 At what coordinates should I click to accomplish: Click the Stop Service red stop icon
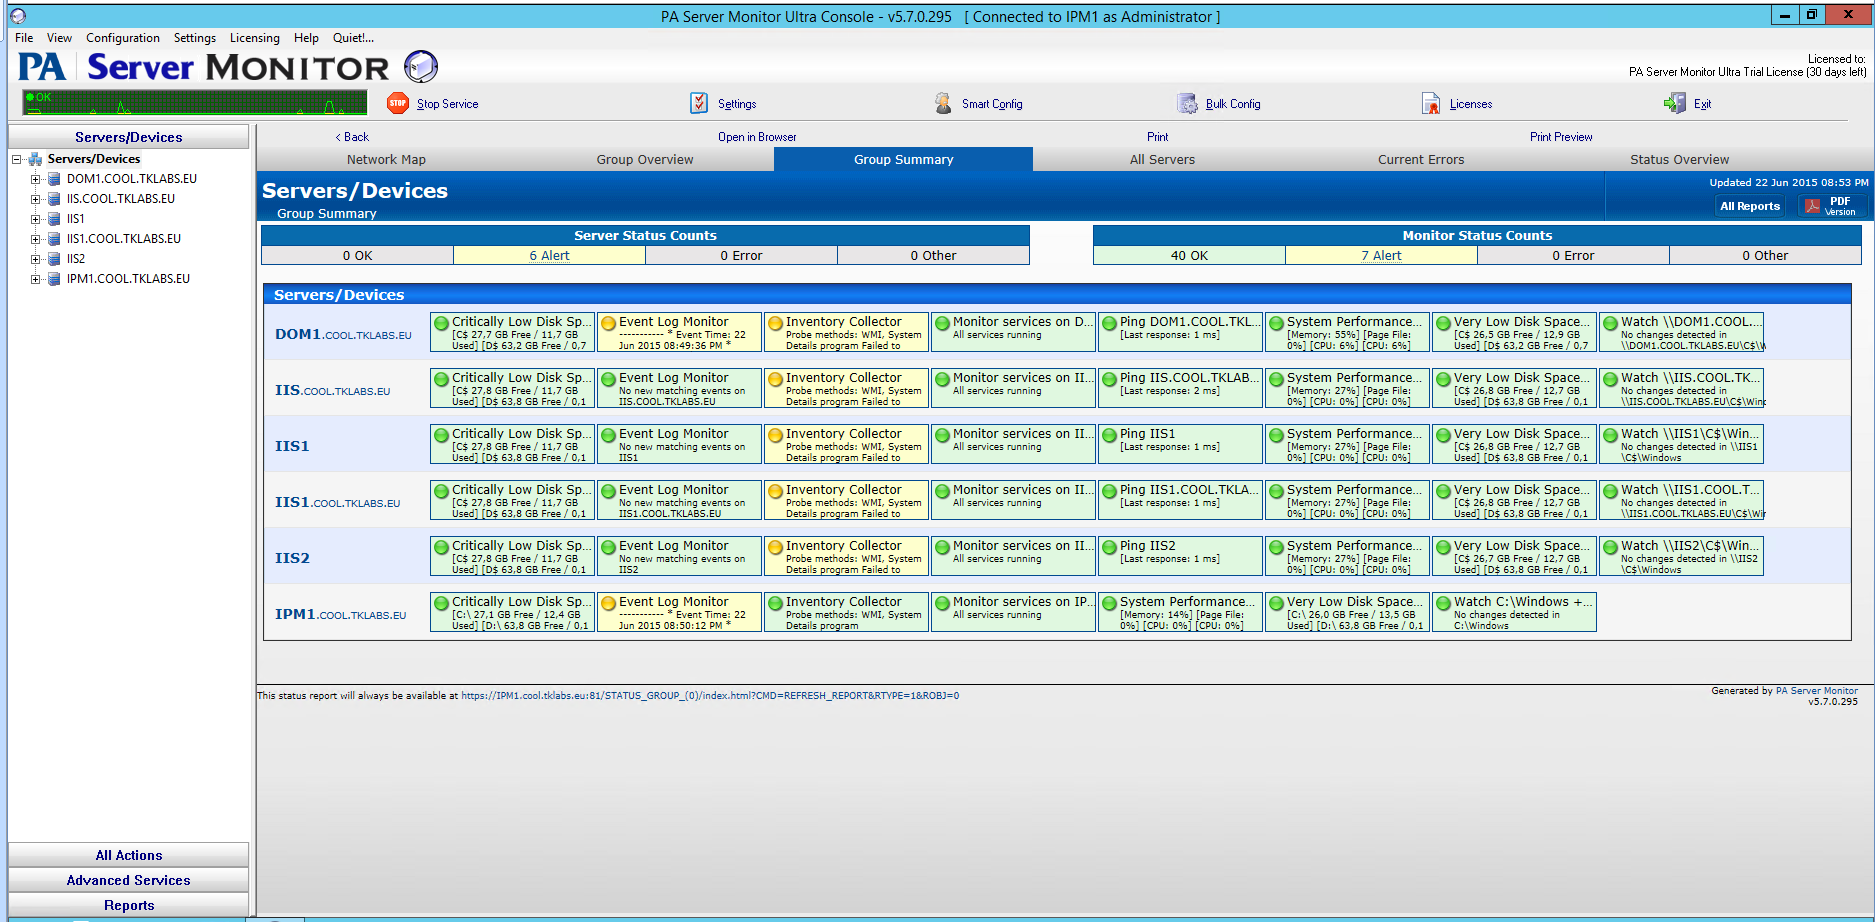click(397, 103)
